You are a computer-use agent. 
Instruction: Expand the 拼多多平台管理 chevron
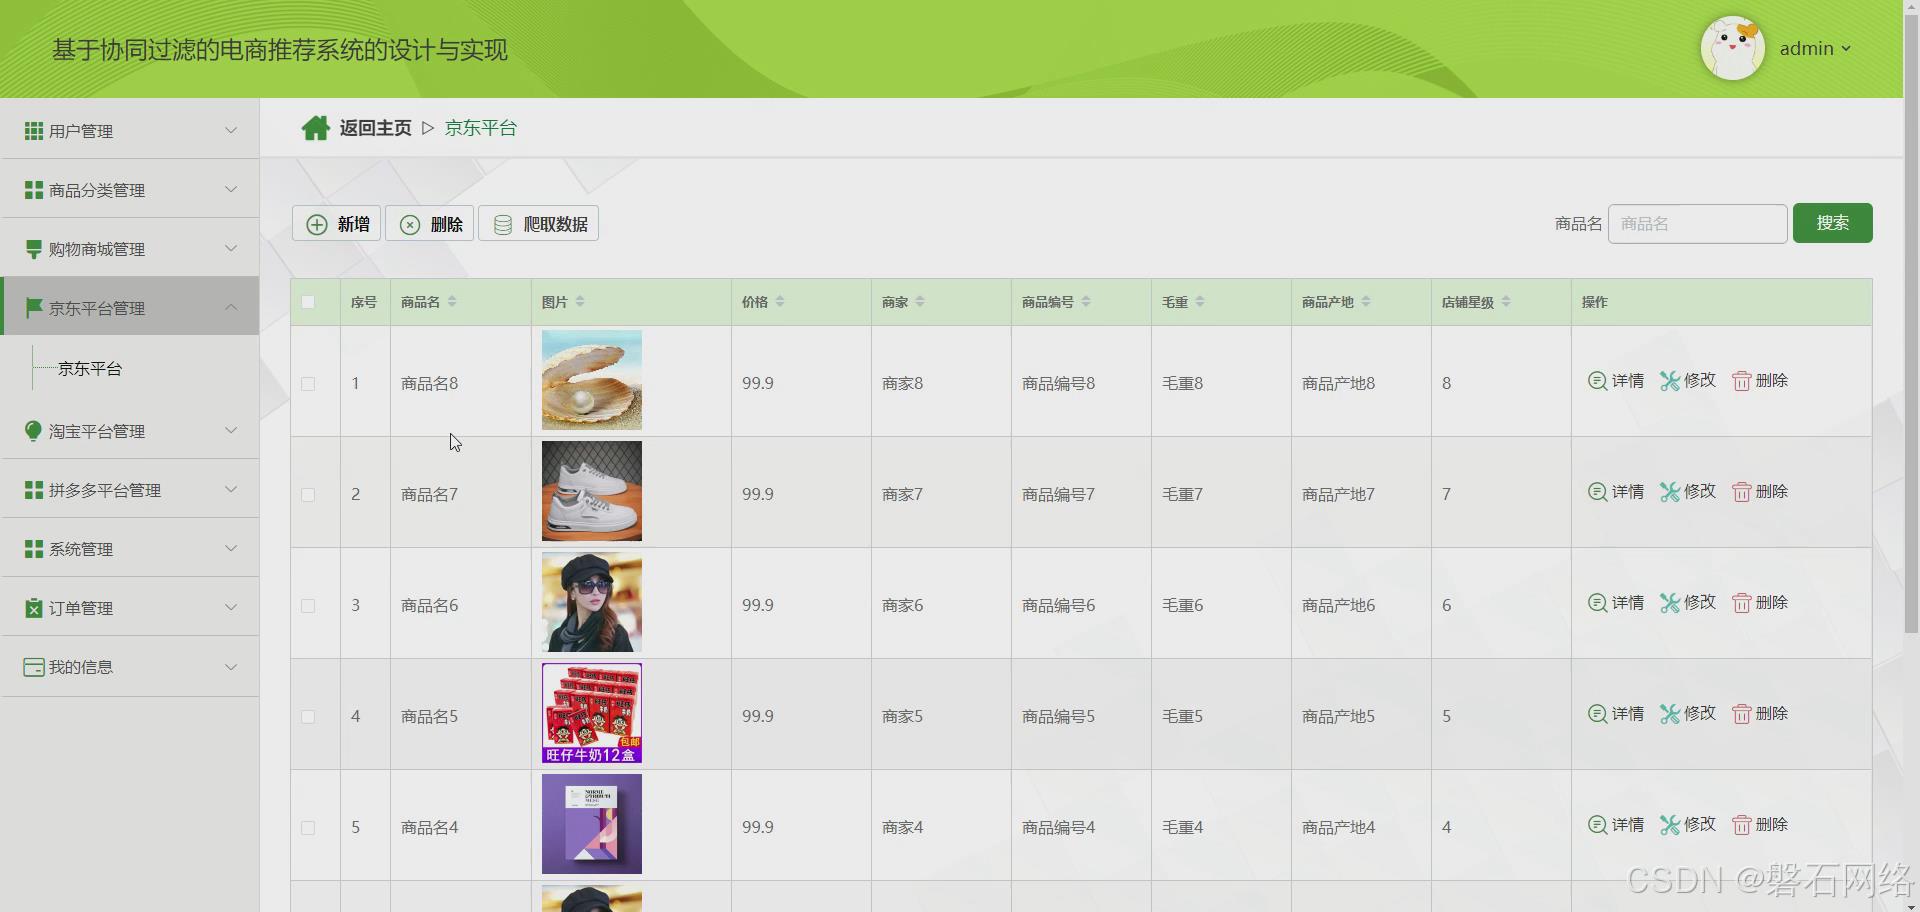pyautogui.click(x=231, y=489)
